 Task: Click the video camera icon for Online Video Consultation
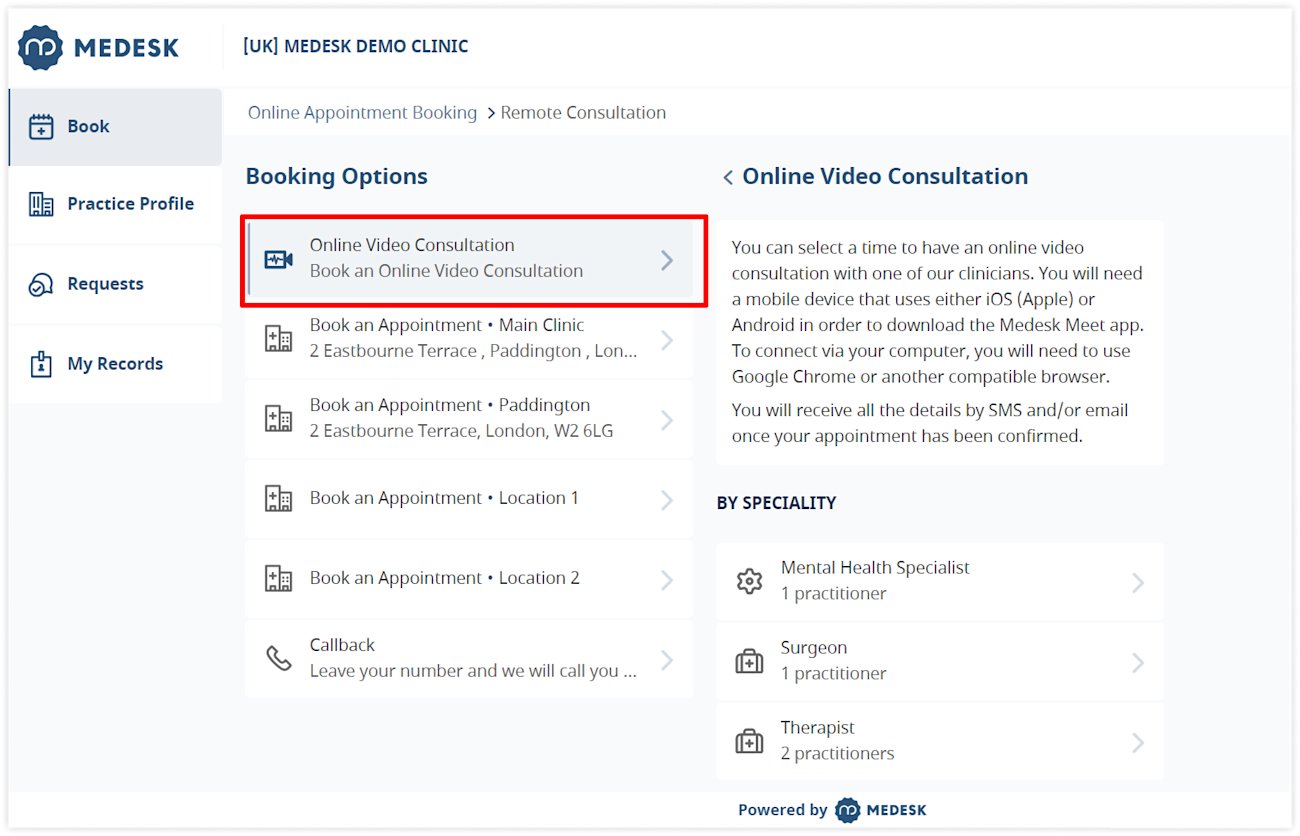277,257
